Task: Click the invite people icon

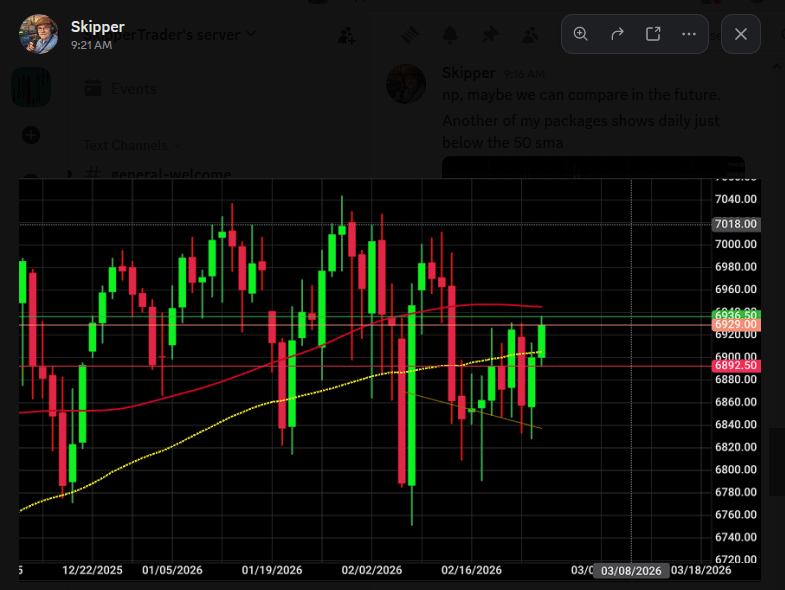Action: coord(346,35)
